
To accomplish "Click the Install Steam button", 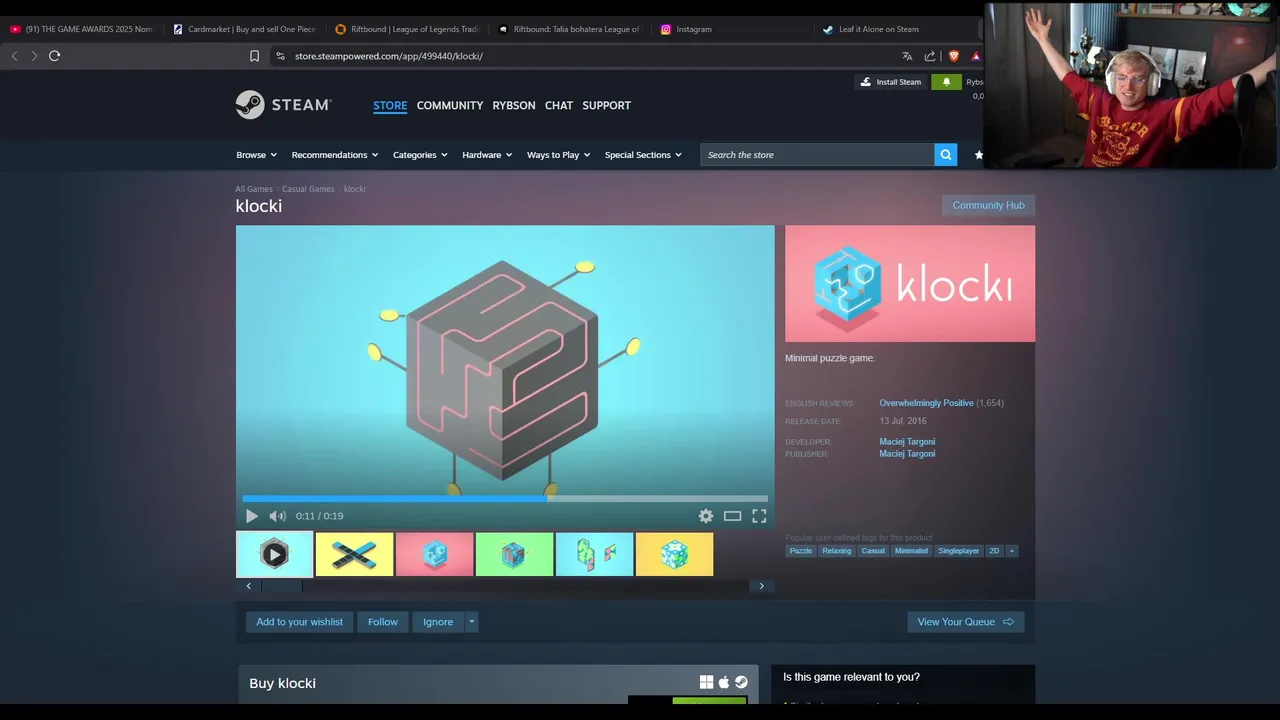I will coord(890,82).
